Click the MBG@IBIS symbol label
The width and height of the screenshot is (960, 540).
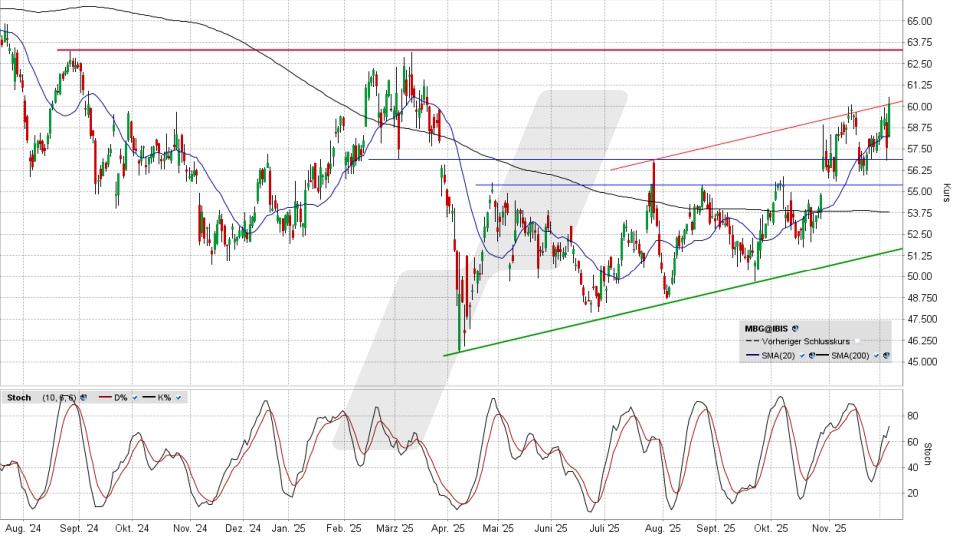point(765,327)
